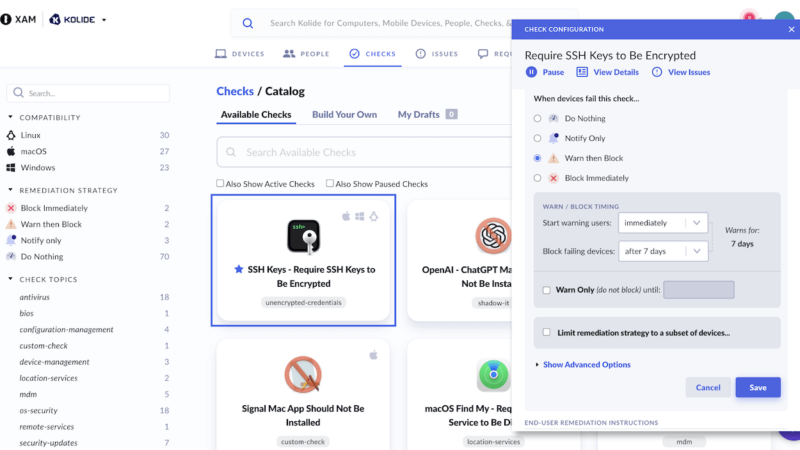The image size is (800, 450).
Task: Filter topics by mdm
Action: click(28, 394)
